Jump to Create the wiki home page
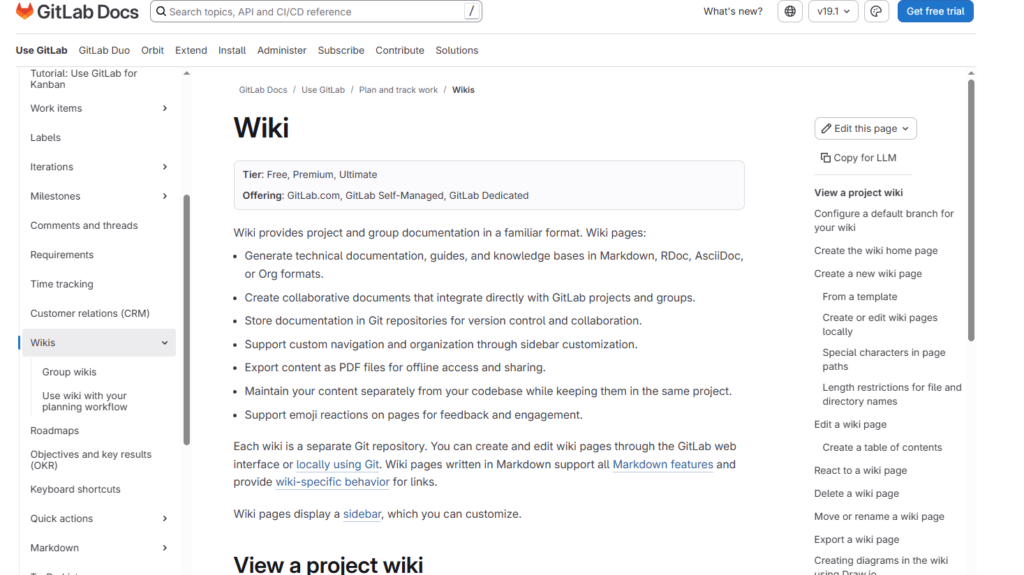1024x575 pixels. [x=876, y=251]
